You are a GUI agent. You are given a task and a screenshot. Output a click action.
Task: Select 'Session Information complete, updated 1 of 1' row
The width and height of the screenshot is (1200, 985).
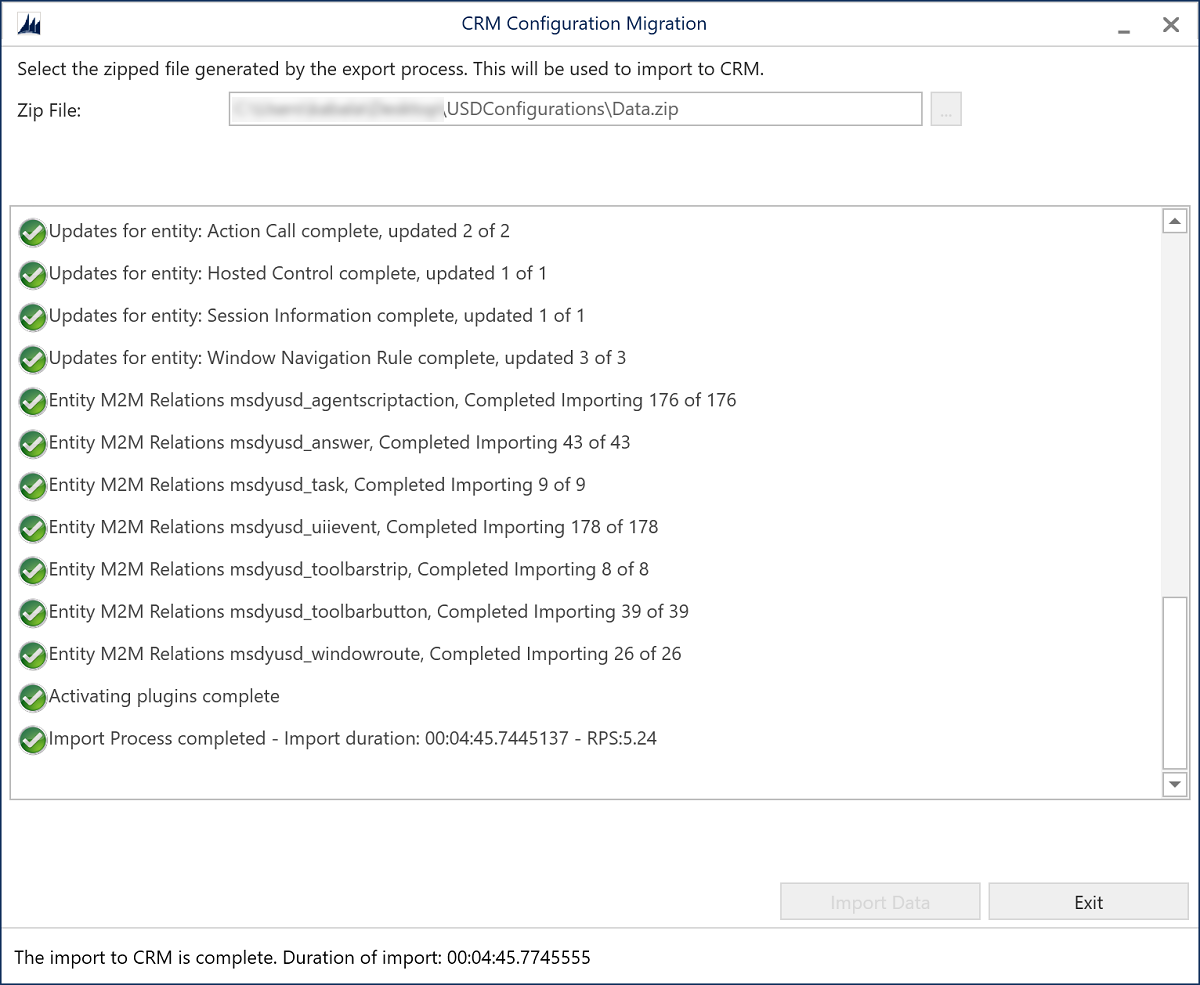point(317,315)
